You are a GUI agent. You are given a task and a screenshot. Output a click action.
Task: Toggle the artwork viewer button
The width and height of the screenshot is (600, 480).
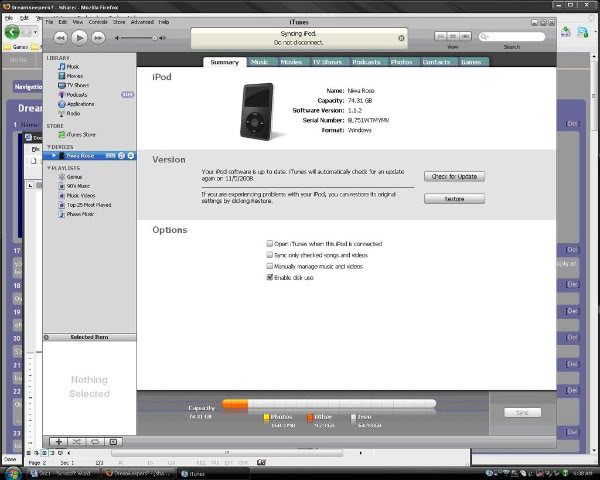tap(113, 442)
